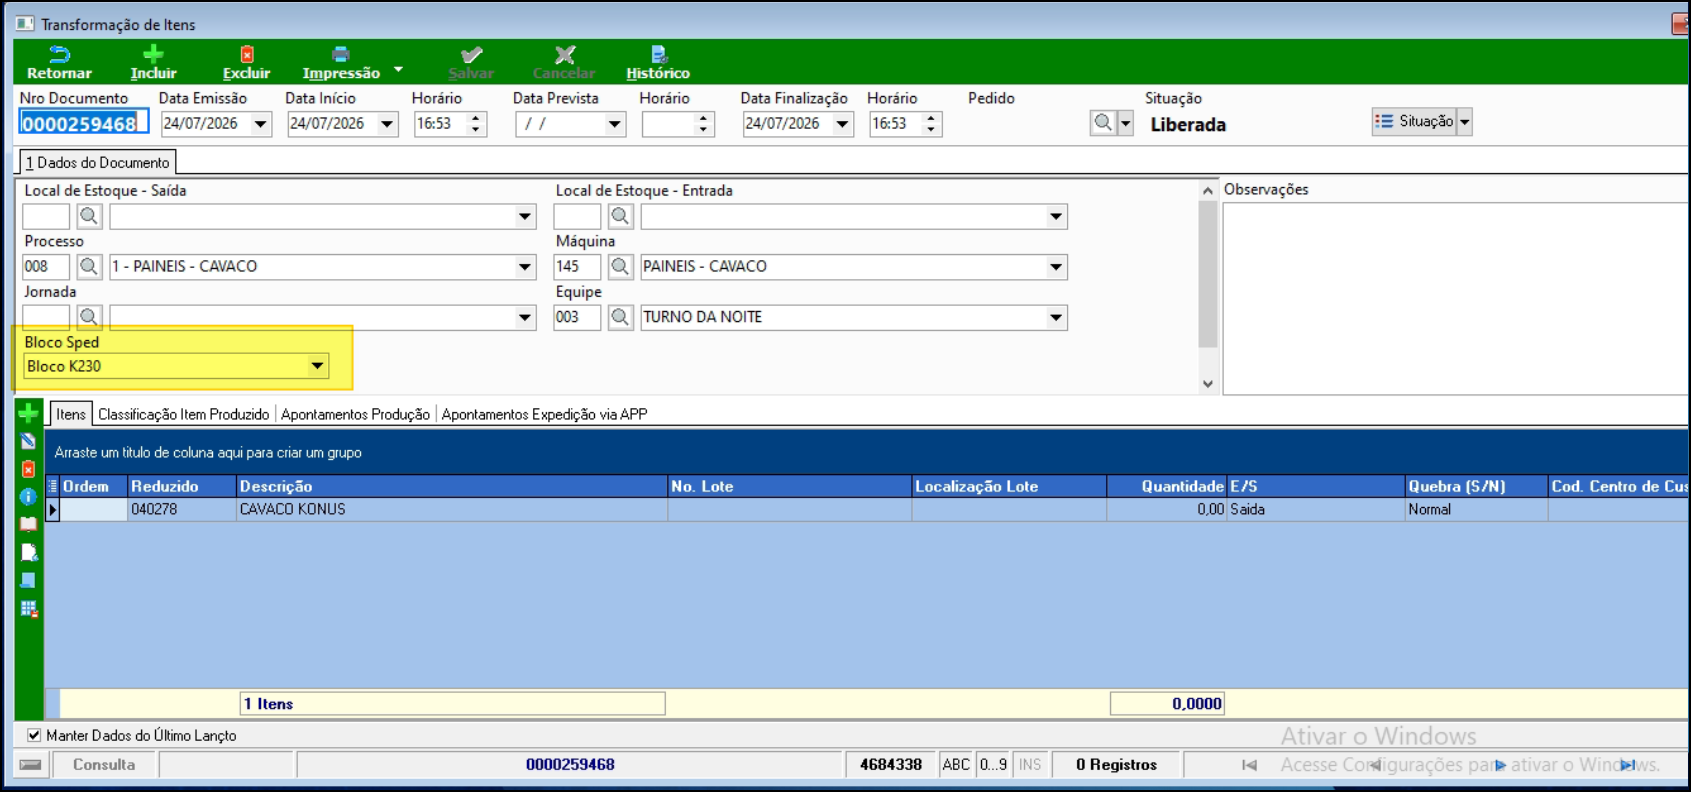Open Apontamentos Expedição via APP tab
This screenshot has height=792, width=1691.
(544, 414)
